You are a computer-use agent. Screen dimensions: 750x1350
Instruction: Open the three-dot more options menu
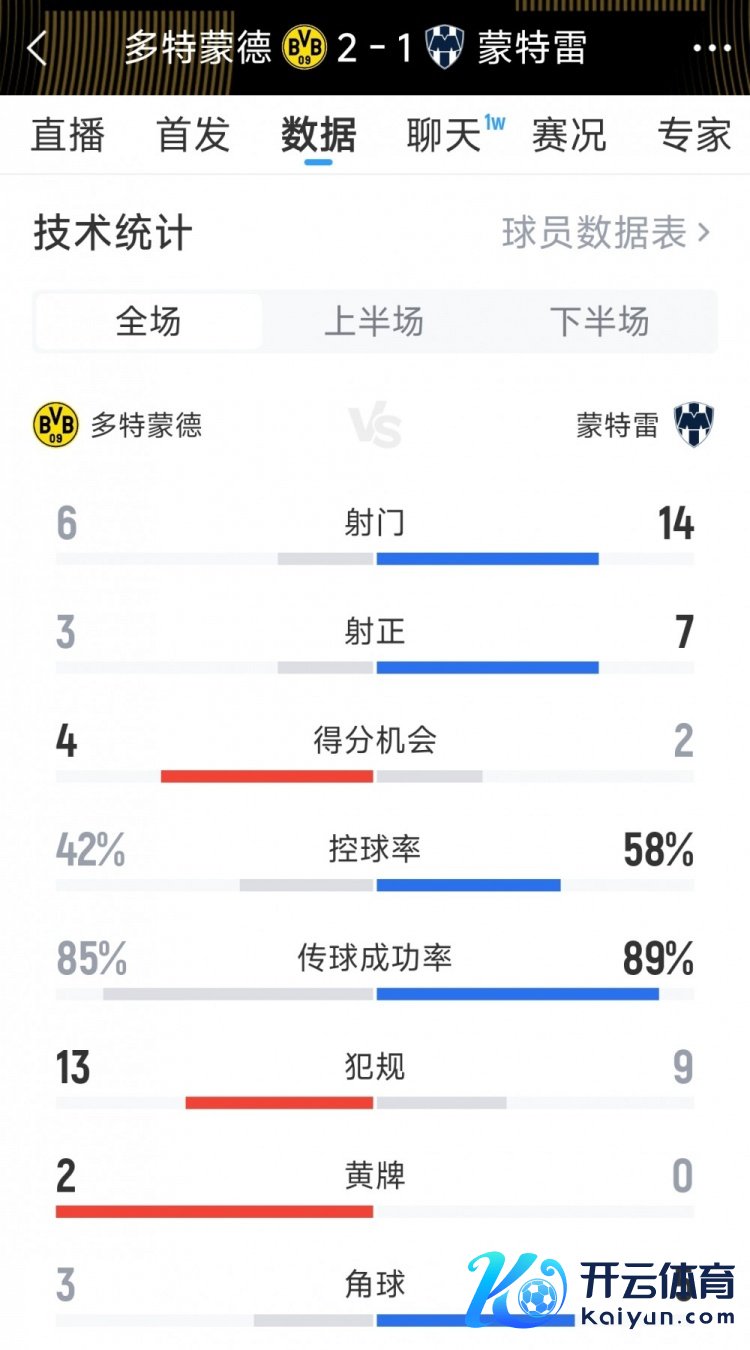pyautogui.click(x=712, y=48)
